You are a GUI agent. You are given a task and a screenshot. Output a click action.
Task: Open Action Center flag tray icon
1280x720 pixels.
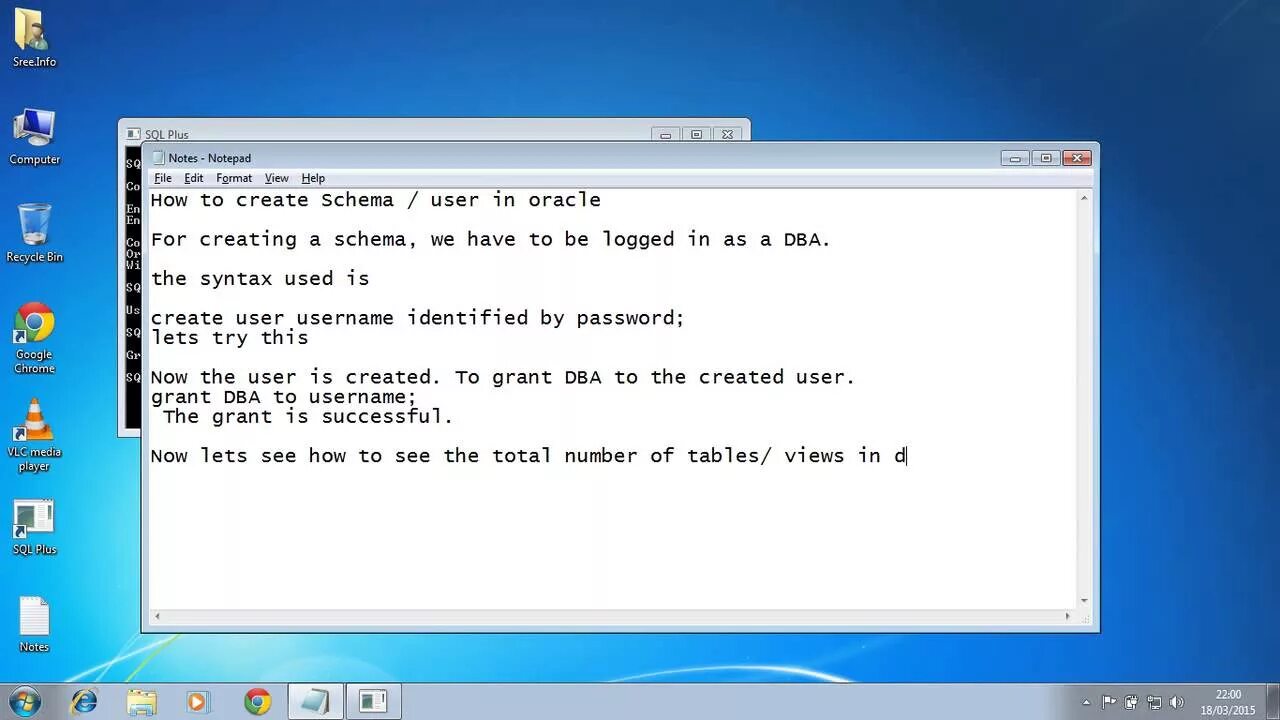pos(1109,702)
